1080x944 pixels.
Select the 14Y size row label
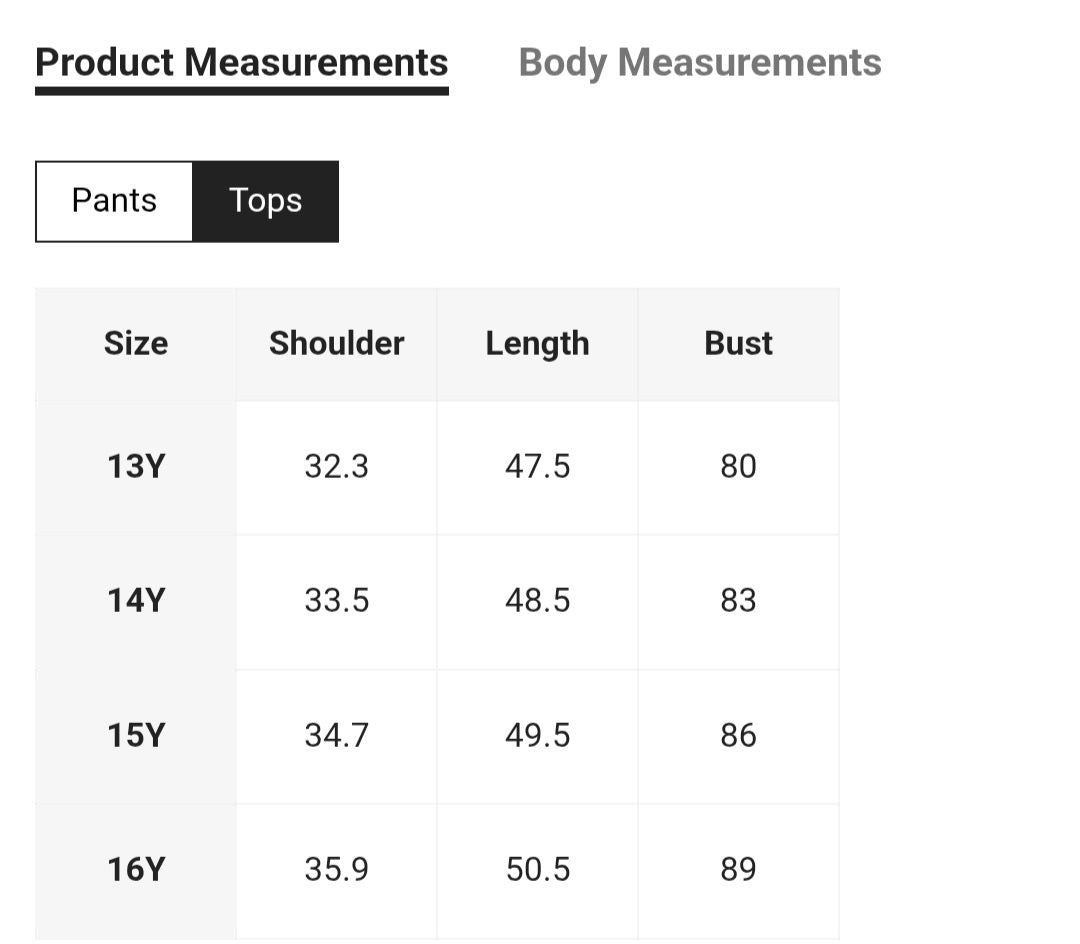(135, 601)
